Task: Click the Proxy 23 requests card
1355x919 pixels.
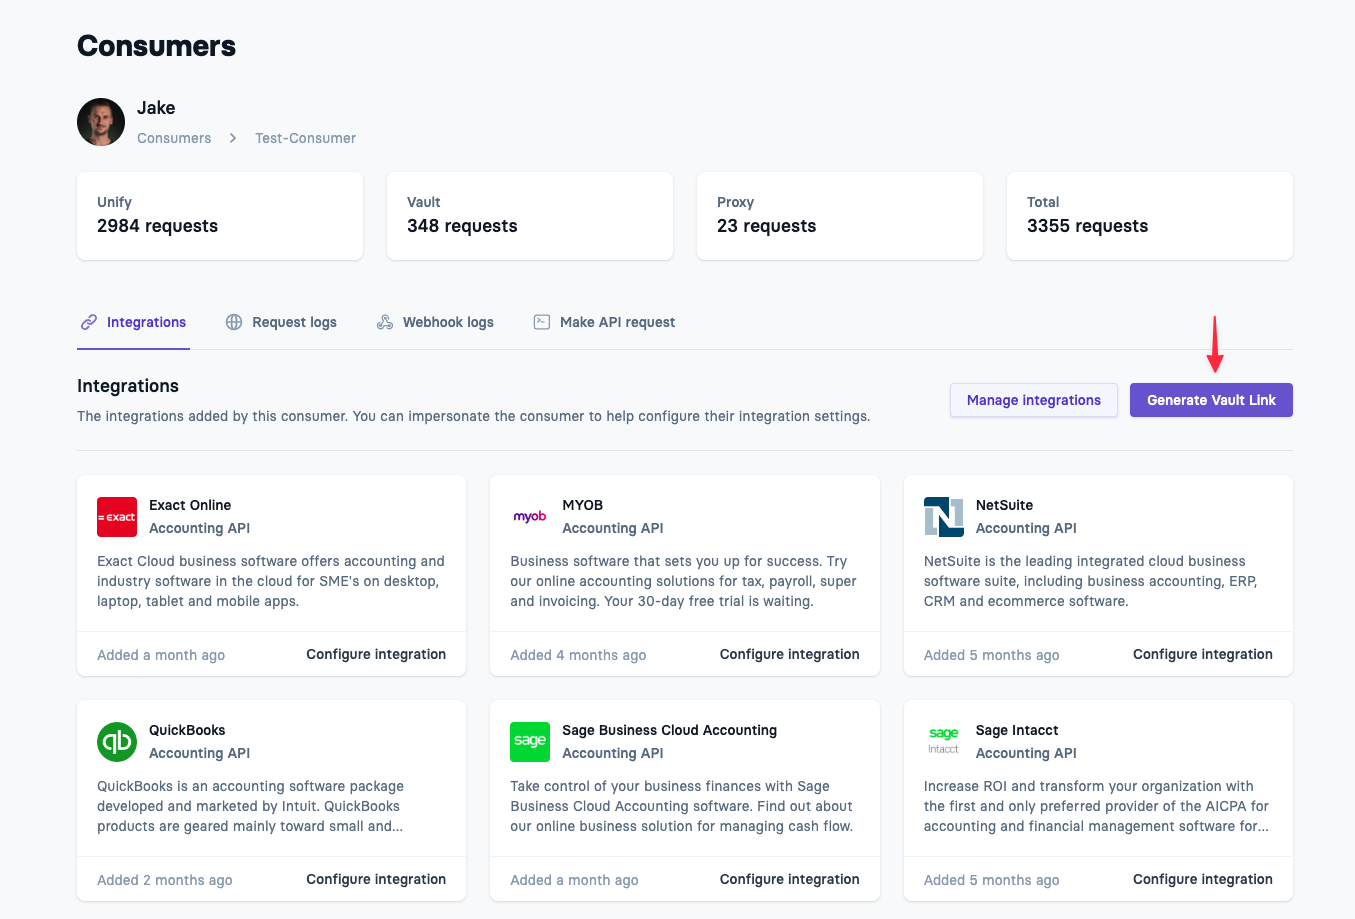Action: click(840, 216)
